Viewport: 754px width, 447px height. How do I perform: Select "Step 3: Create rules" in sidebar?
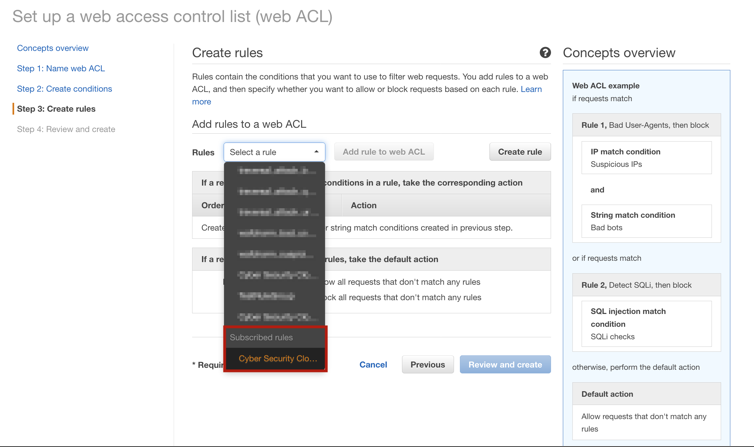click(57, 109)
